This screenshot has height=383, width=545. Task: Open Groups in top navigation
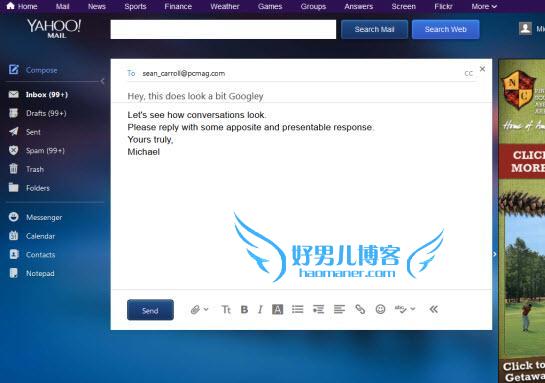(313, 7)
